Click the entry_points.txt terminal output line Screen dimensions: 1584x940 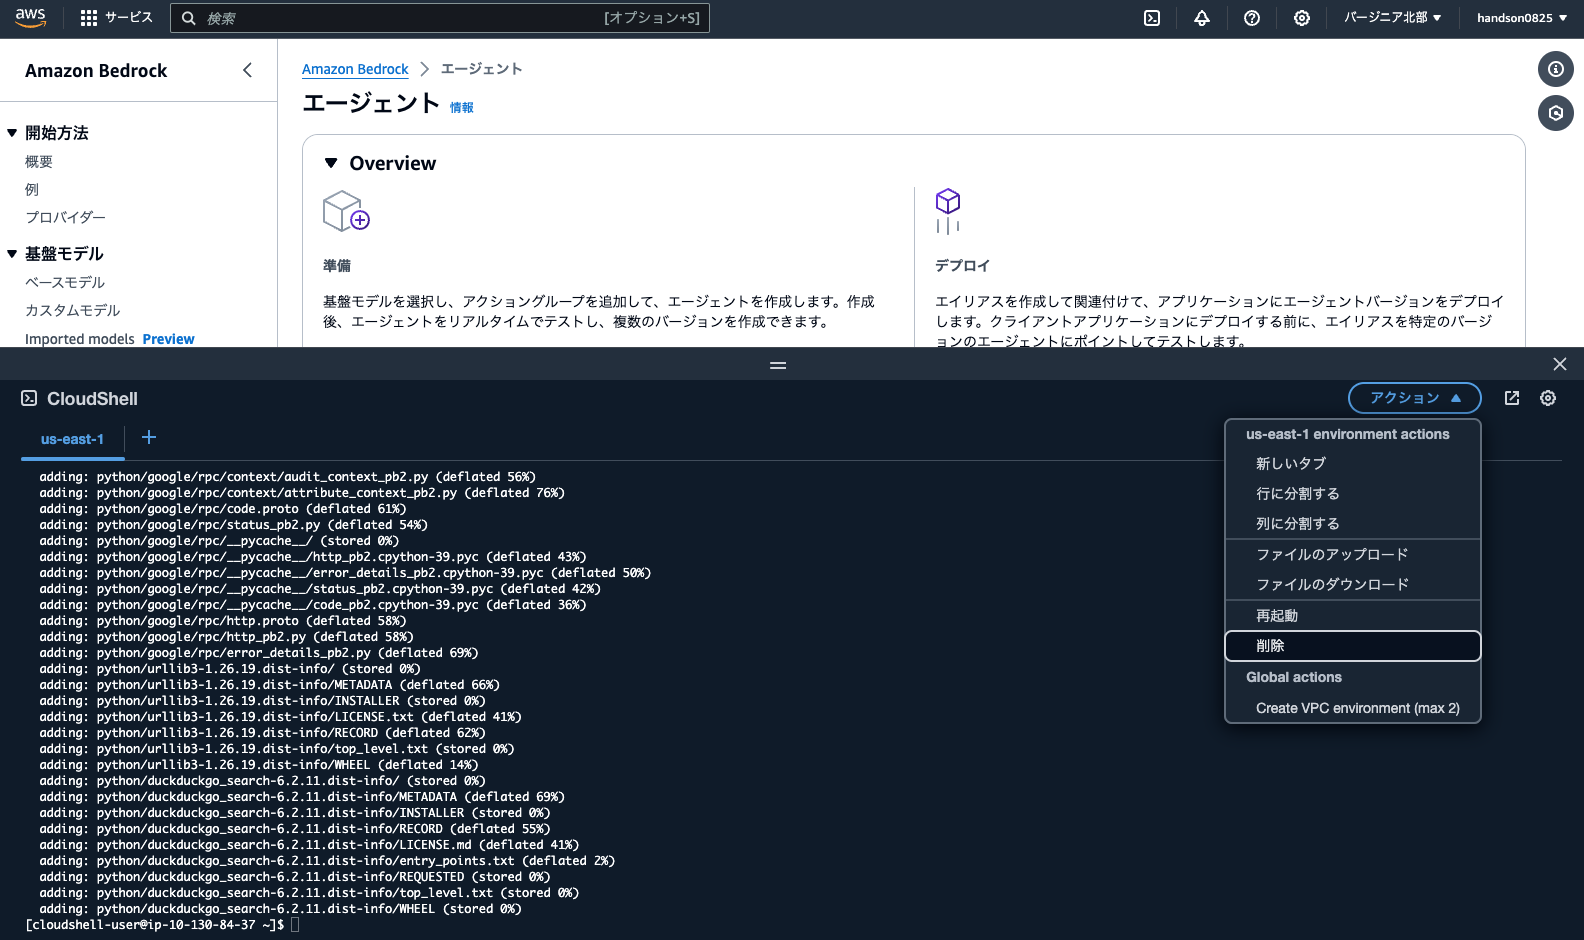pos(327,861)
